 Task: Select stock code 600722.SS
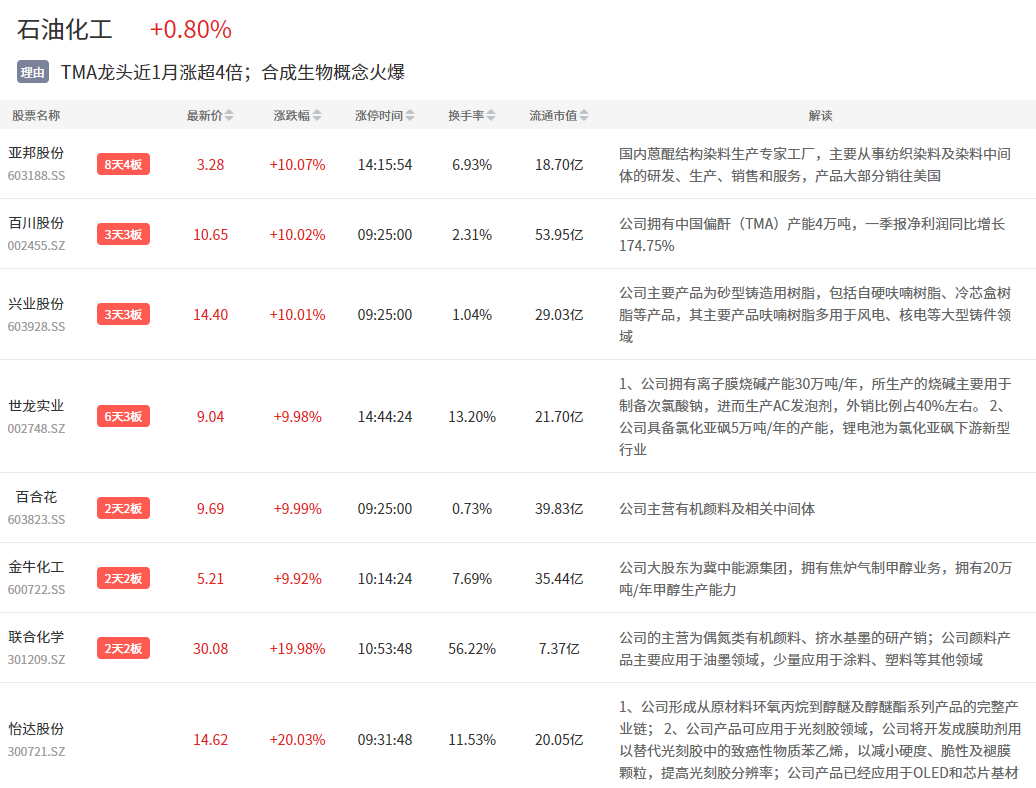[36, 591]
